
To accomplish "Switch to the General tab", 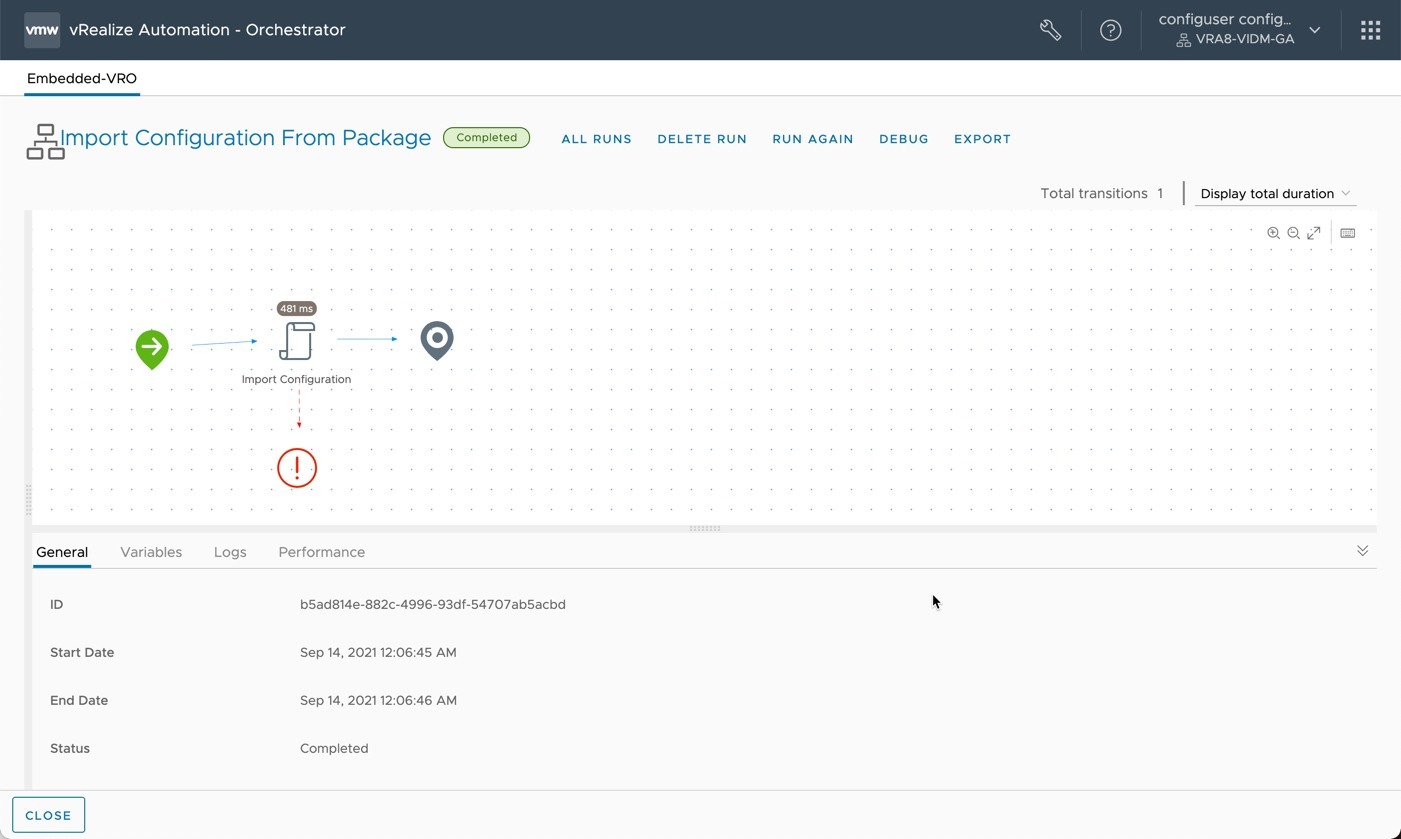I will coord(62,552).
